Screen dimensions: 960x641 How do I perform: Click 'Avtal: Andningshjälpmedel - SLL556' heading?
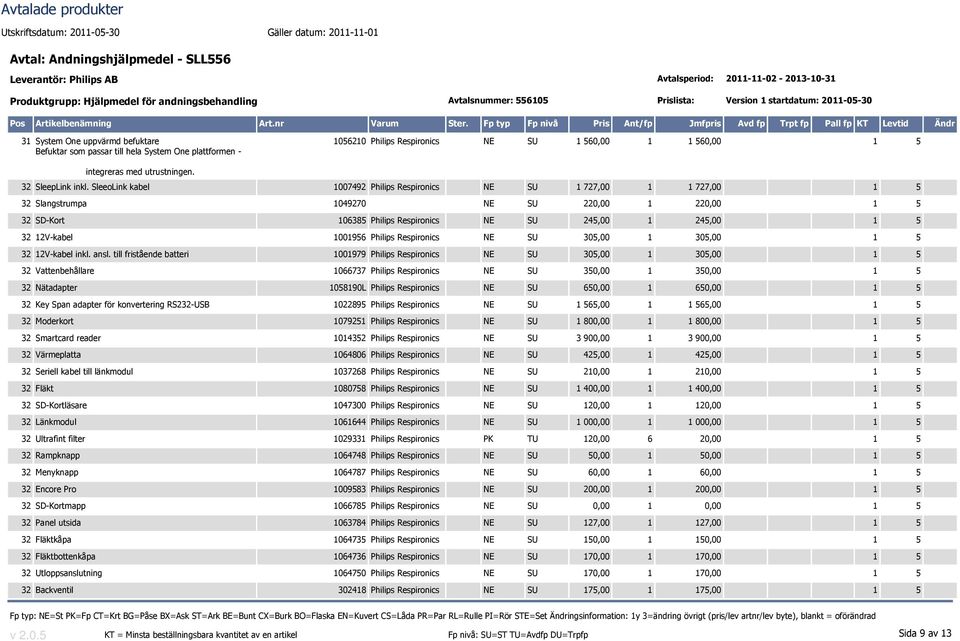(120, 59)
